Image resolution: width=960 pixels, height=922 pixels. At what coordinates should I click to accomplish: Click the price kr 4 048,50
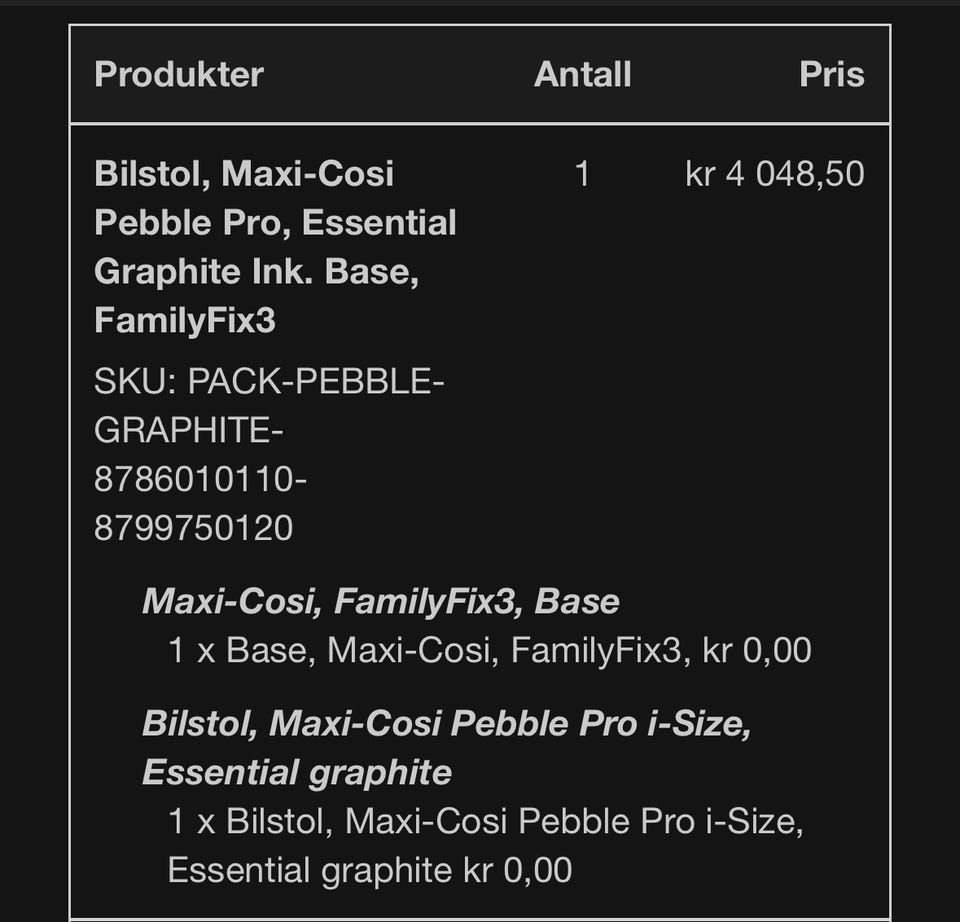[774, 173]
